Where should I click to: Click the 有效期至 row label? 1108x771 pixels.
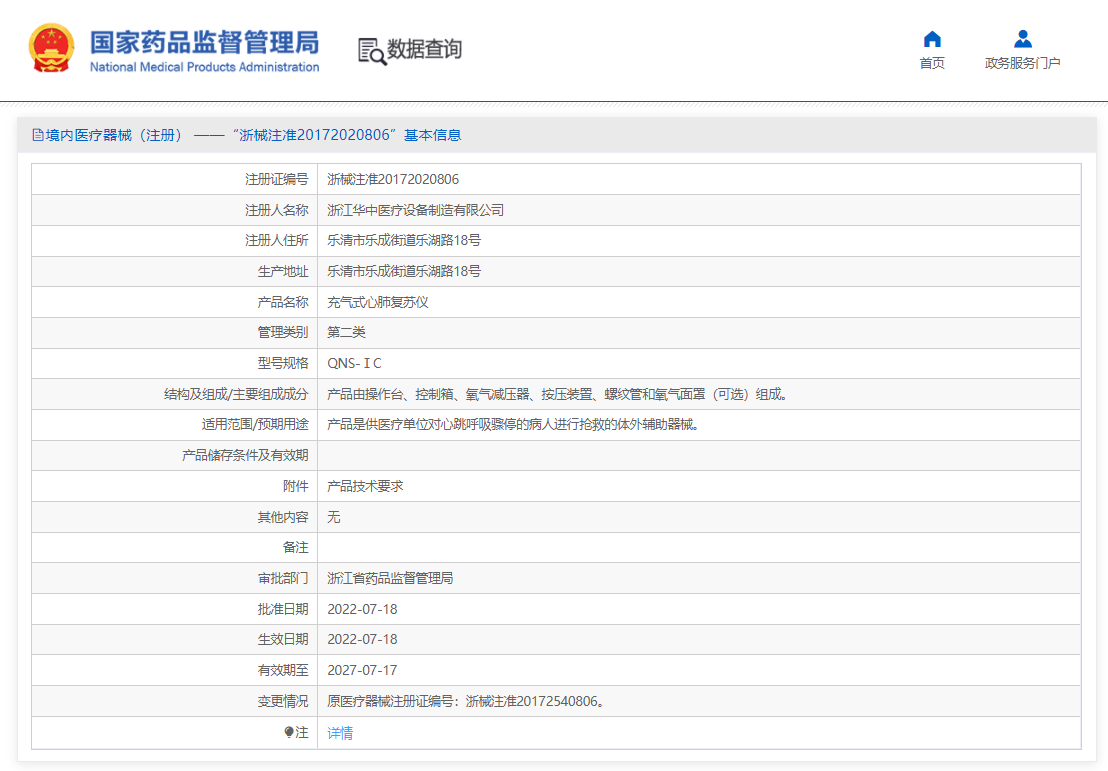point(283,671)
